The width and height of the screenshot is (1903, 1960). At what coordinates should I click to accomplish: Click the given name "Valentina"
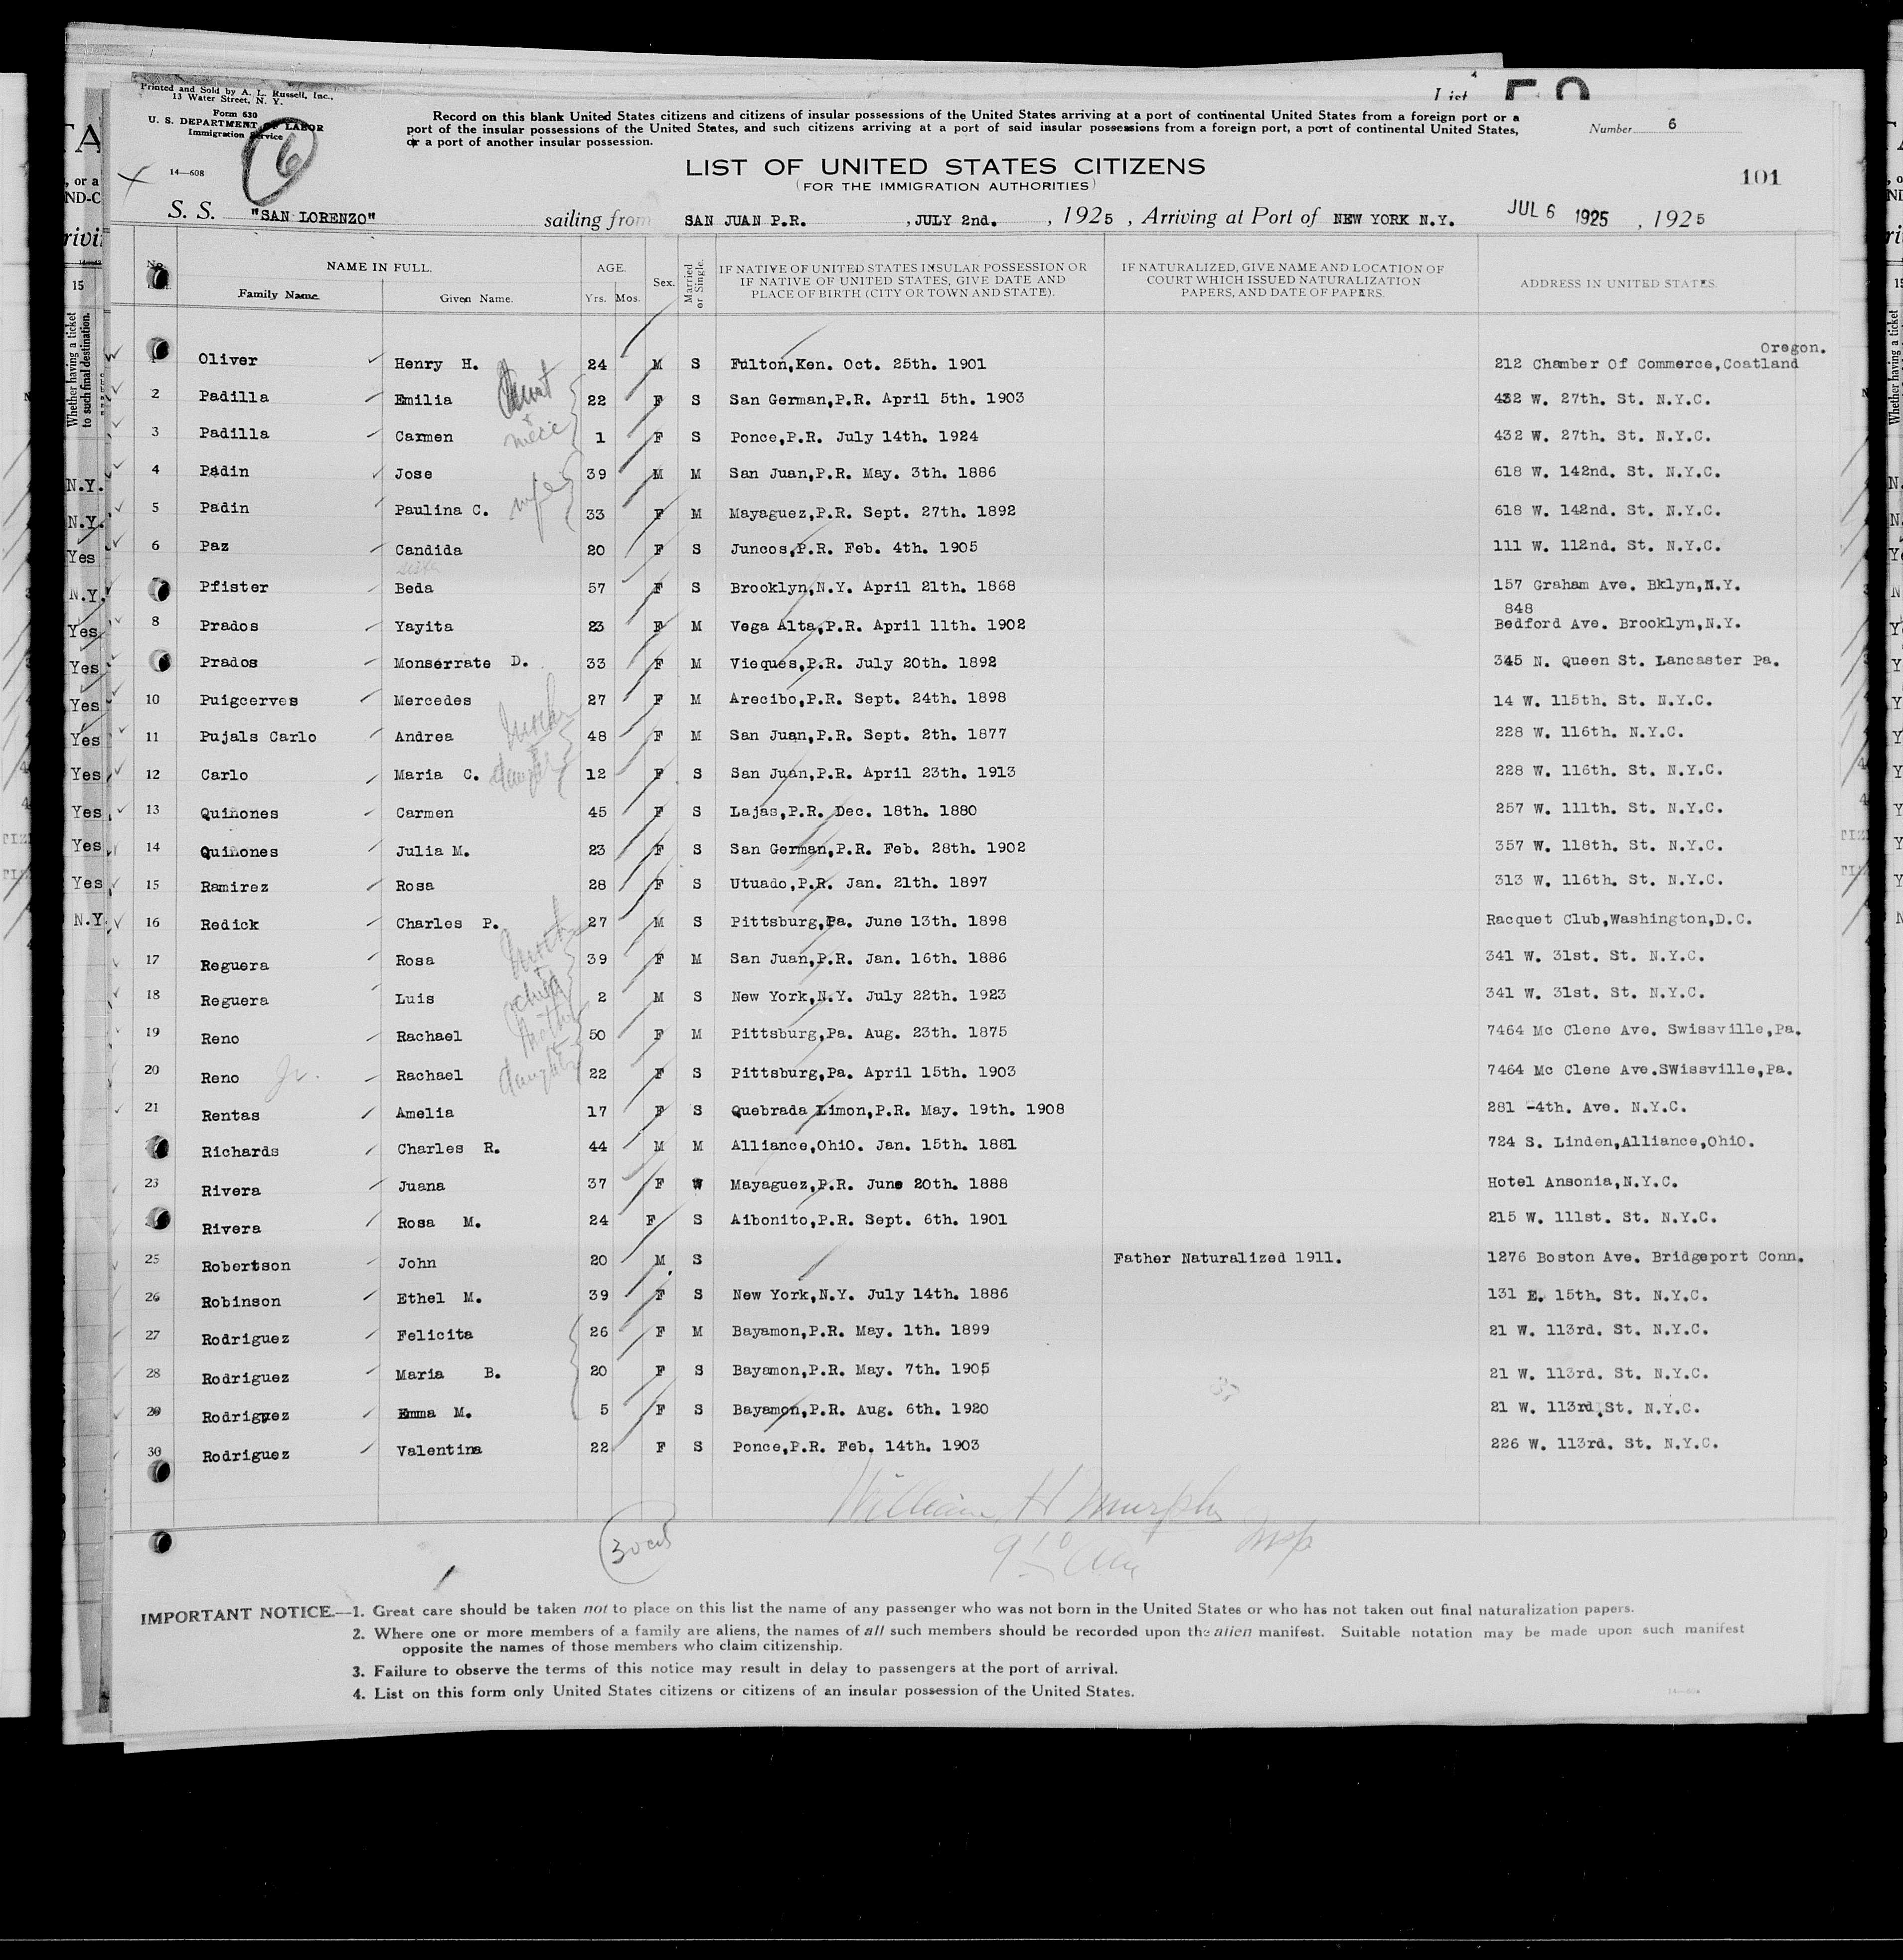coord(438,1451)
